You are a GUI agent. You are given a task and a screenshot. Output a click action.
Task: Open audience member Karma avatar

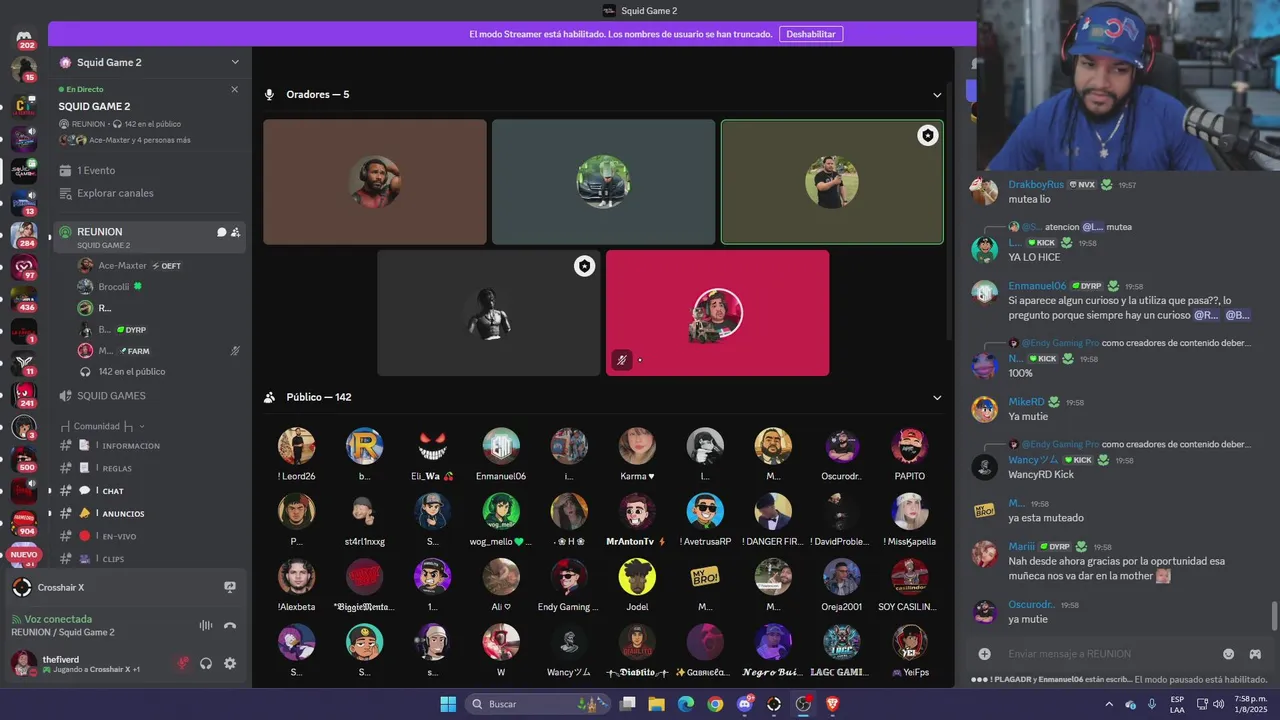(637, 446)
